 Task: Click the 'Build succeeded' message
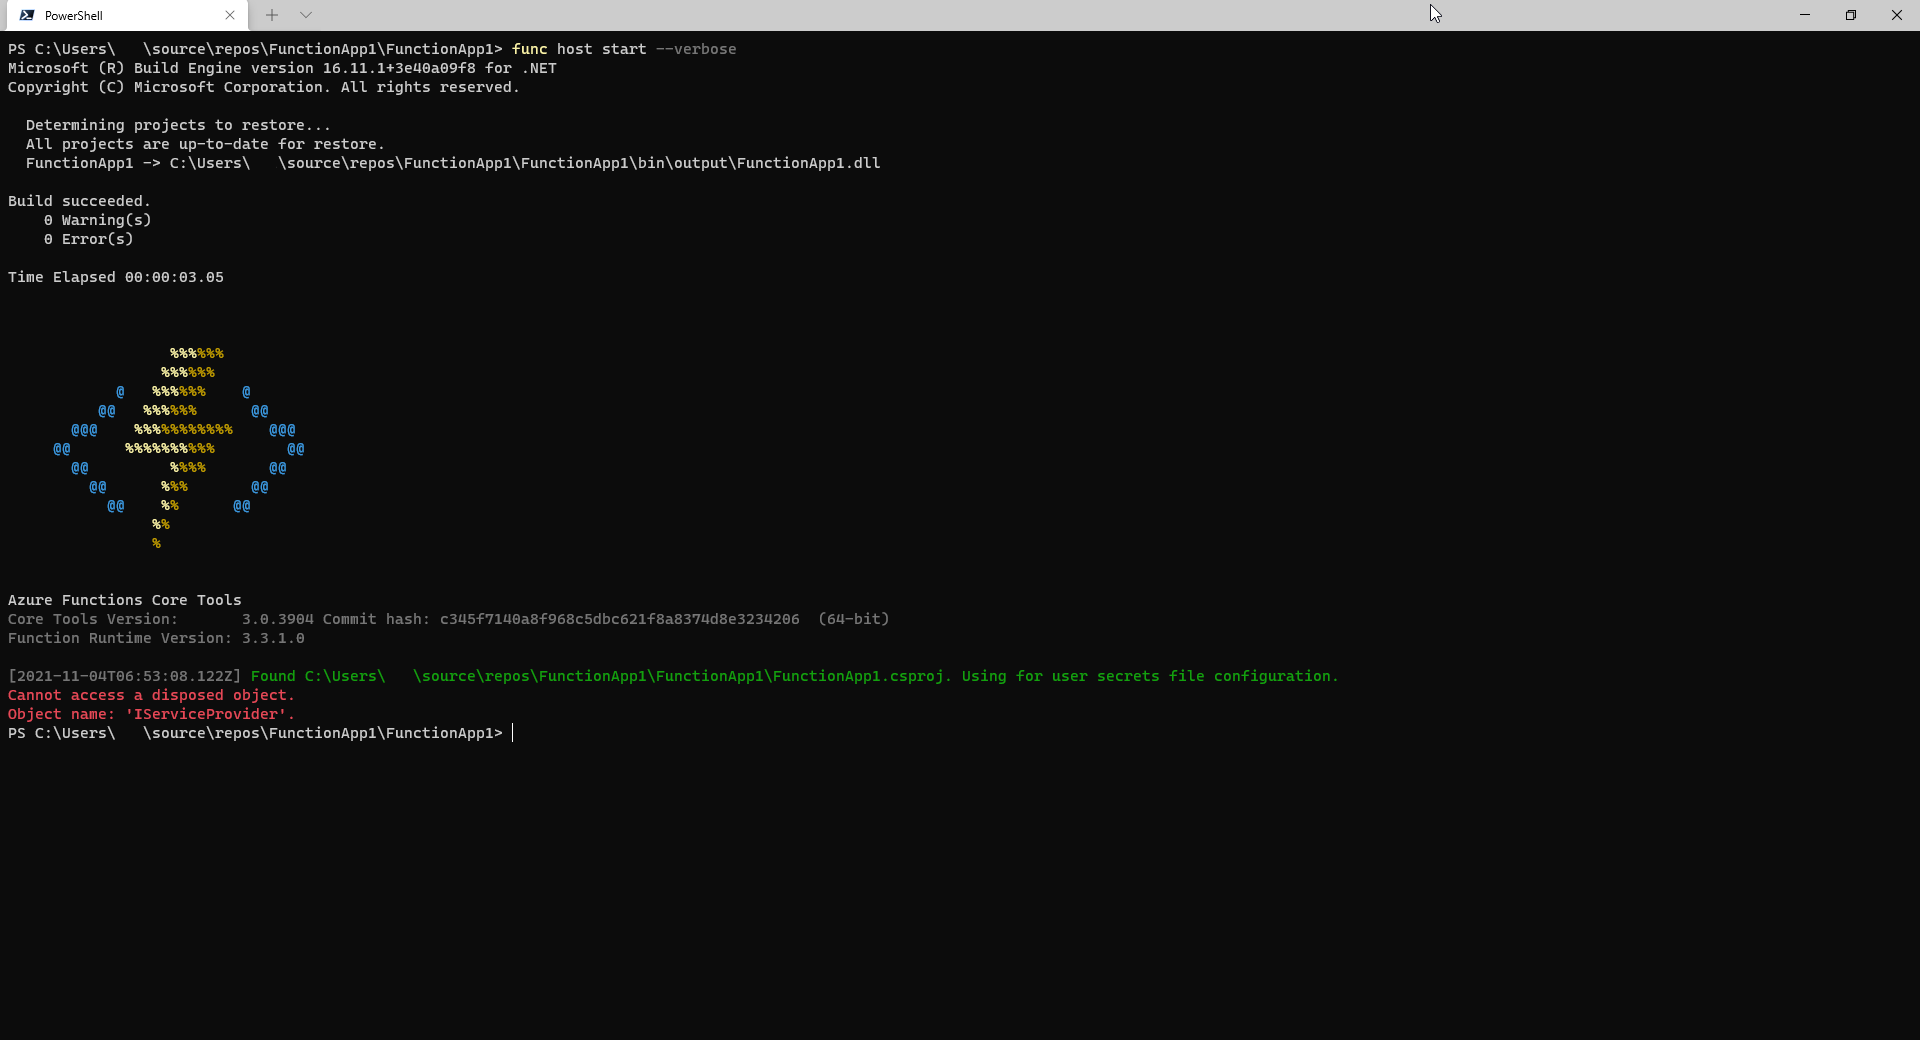78,200
